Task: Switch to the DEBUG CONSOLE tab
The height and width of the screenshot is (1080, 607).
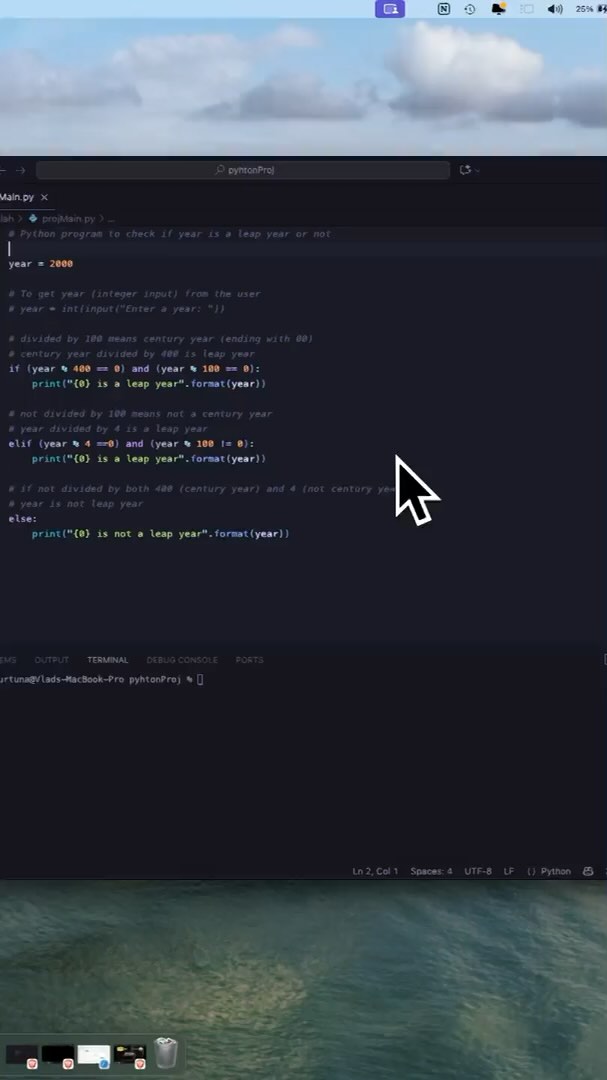Action: coord(182,660)
